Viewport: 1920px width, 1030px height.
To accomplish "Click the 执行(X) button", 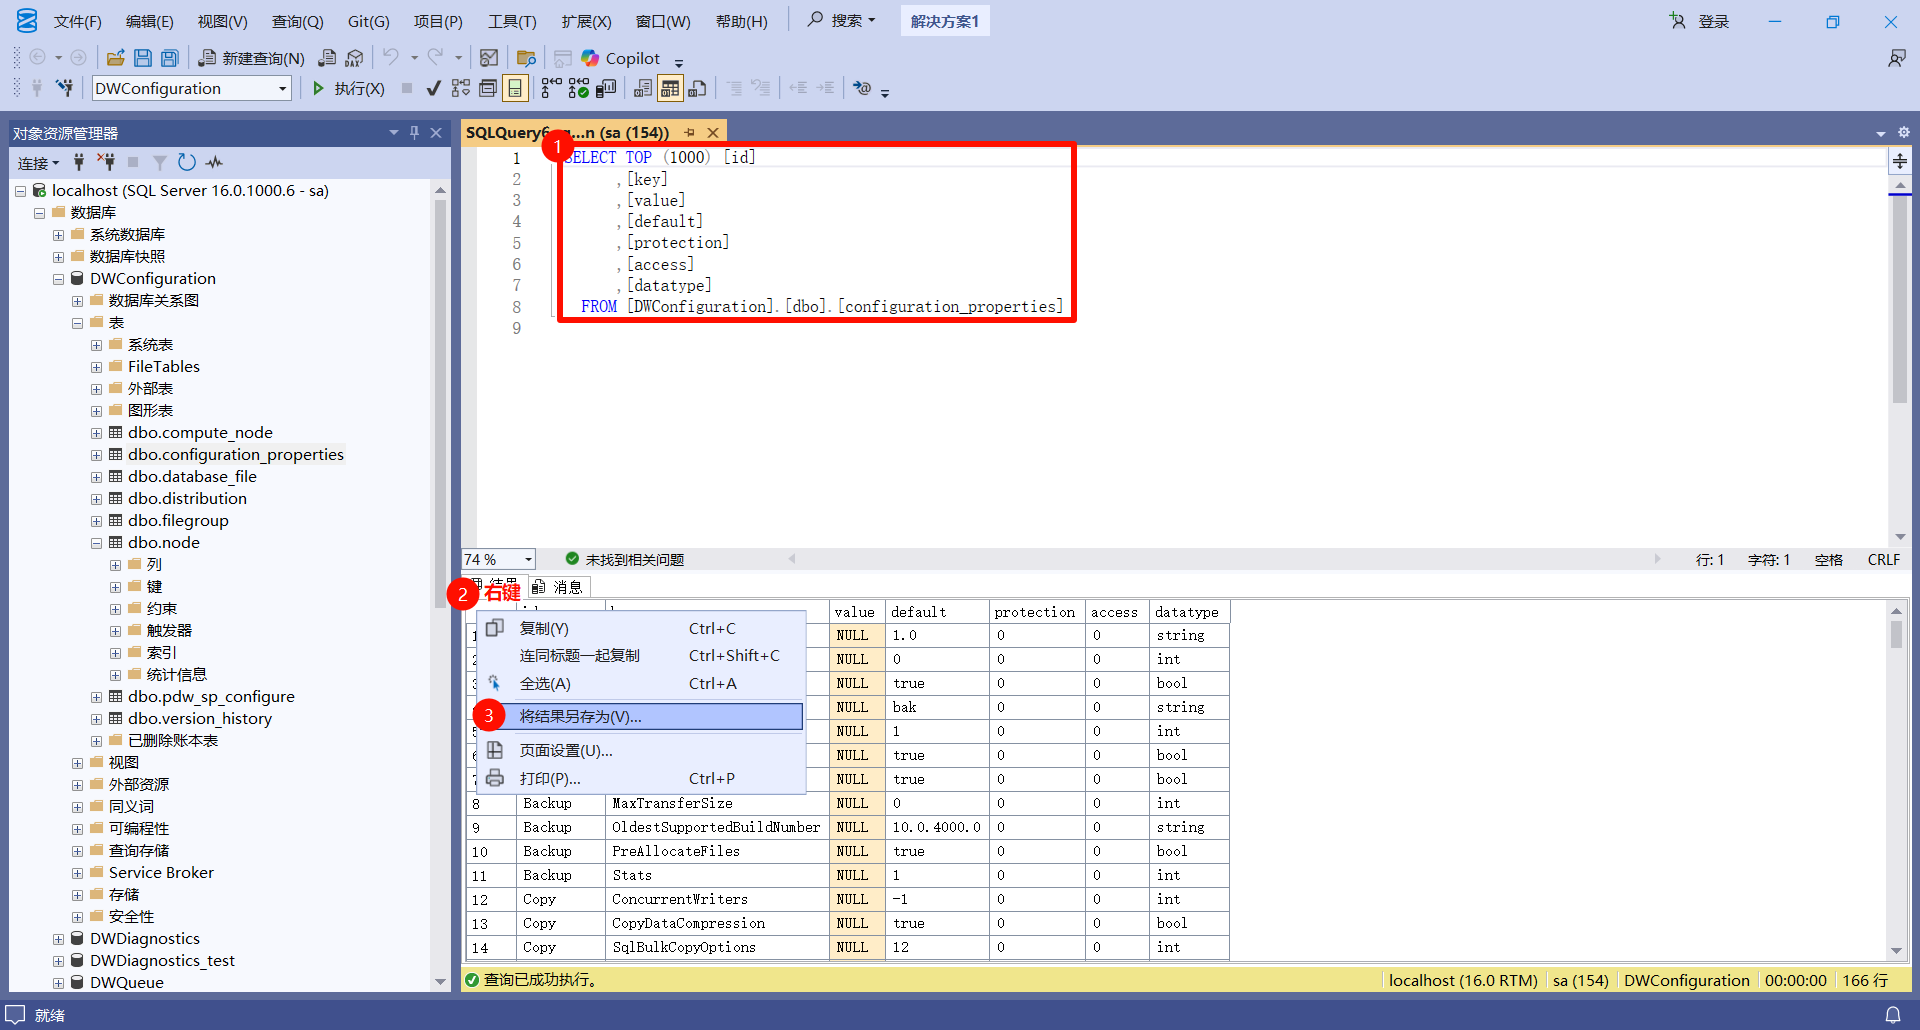I will [x=348, y=88].
